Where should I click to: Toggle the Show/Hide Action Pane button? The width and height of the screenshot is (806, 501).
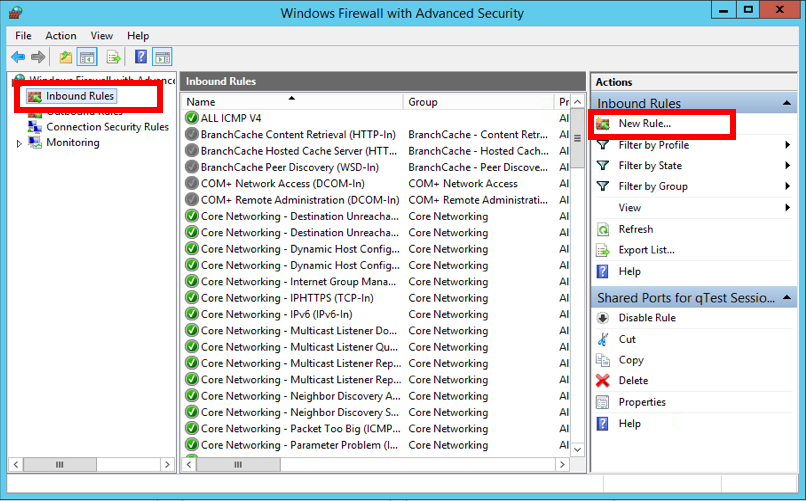tap(163, 57)
